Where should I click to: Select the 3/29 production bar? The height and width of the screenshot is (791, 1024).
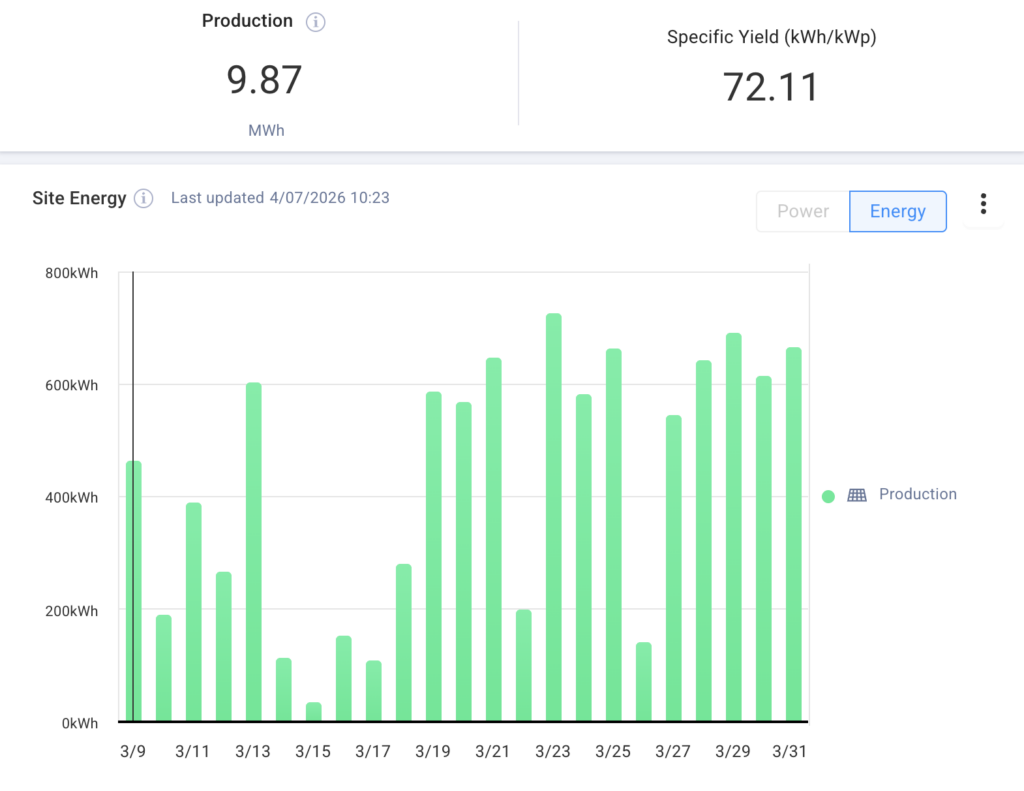click(733, 527)
